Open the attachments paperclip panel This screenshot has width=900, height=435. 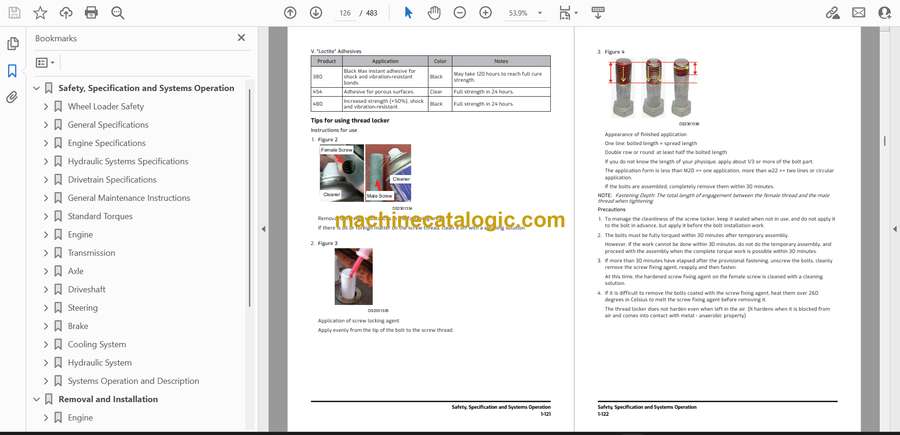(12, 97)
